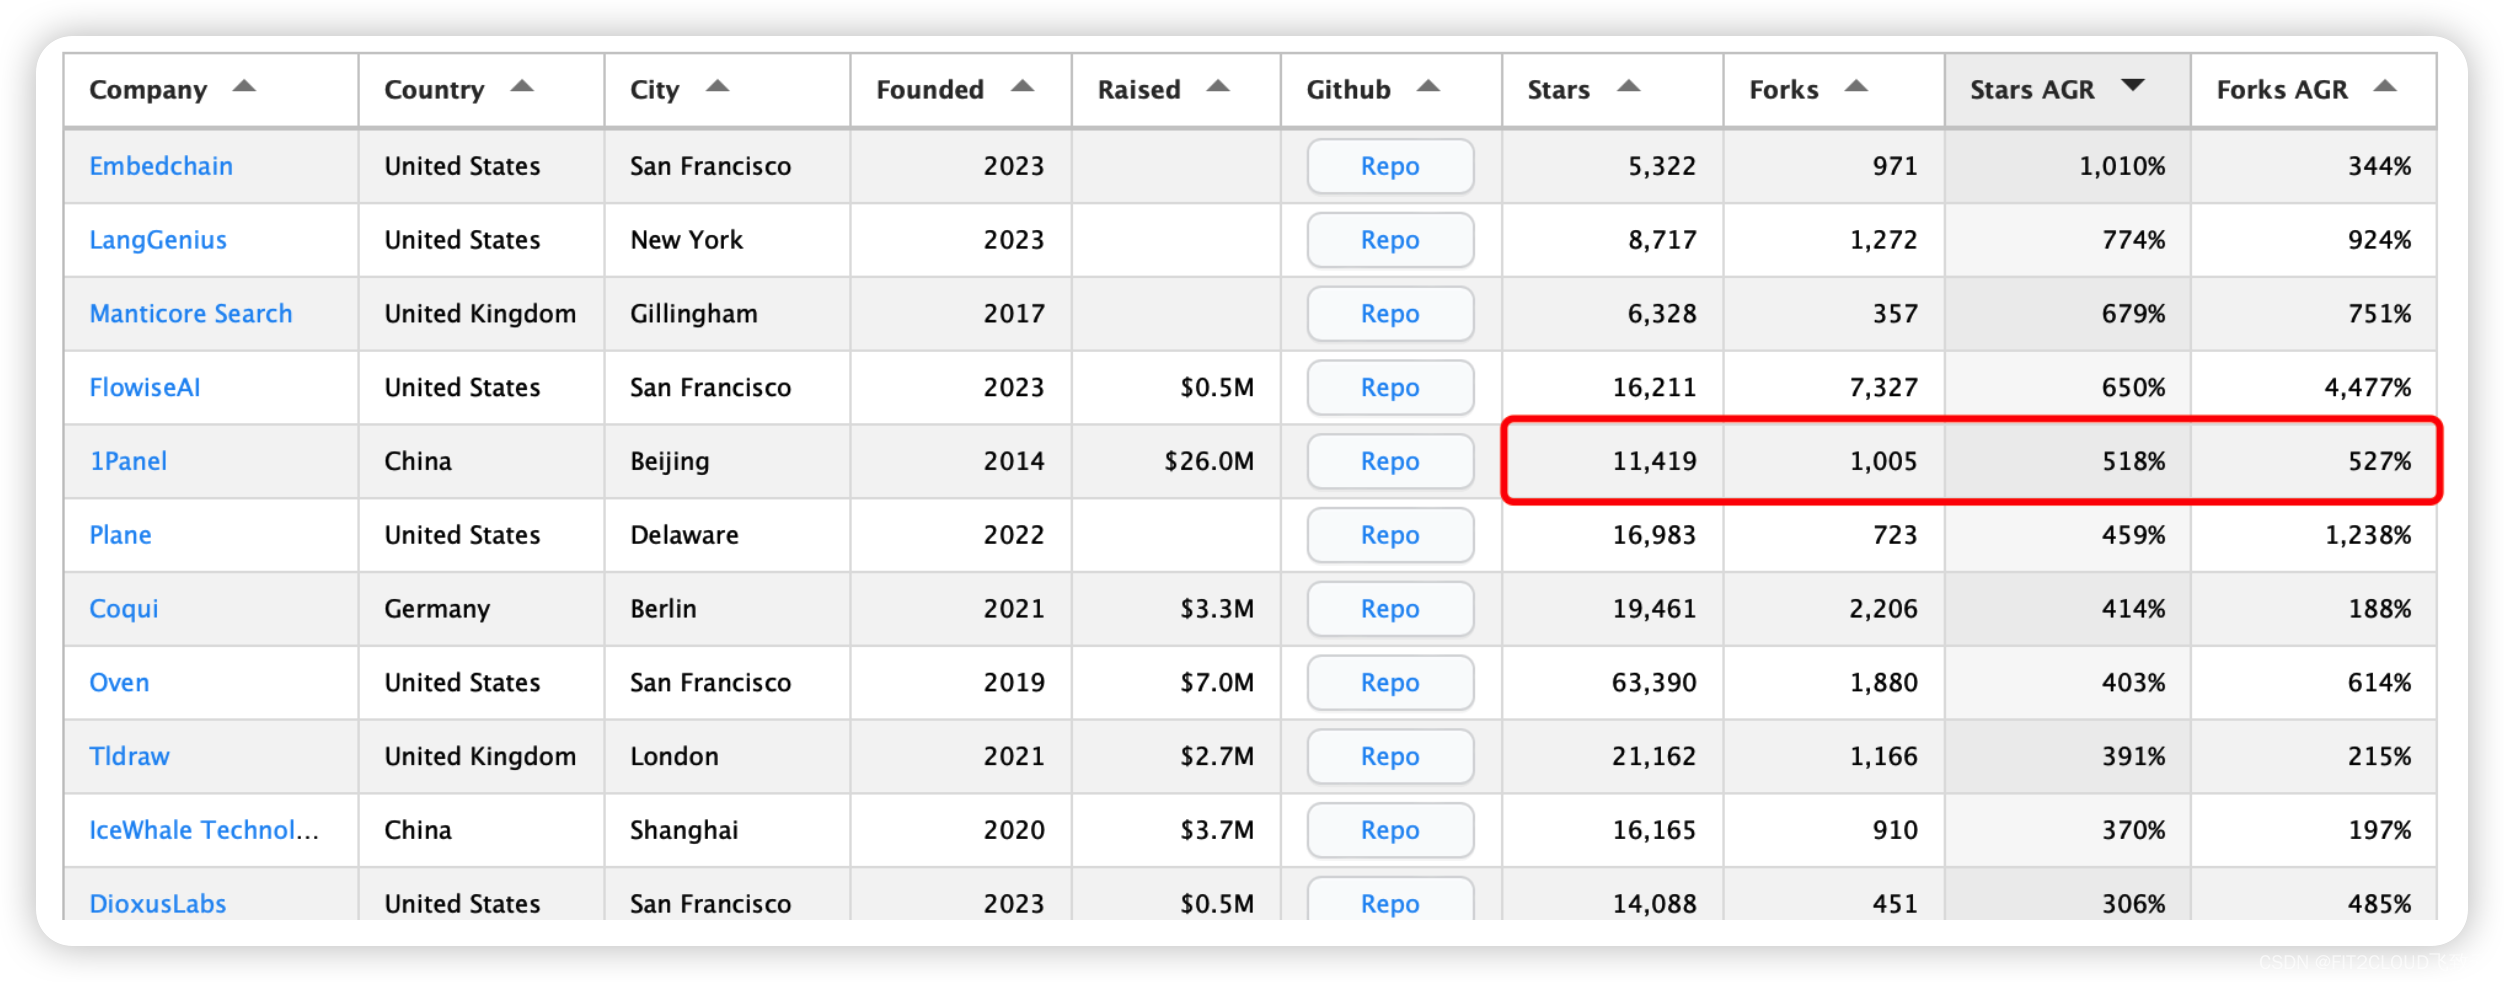Image resolution: width=2504 pixels, height=982 pixels.
Task: Click the Company column header label
Action: (148, 90)
